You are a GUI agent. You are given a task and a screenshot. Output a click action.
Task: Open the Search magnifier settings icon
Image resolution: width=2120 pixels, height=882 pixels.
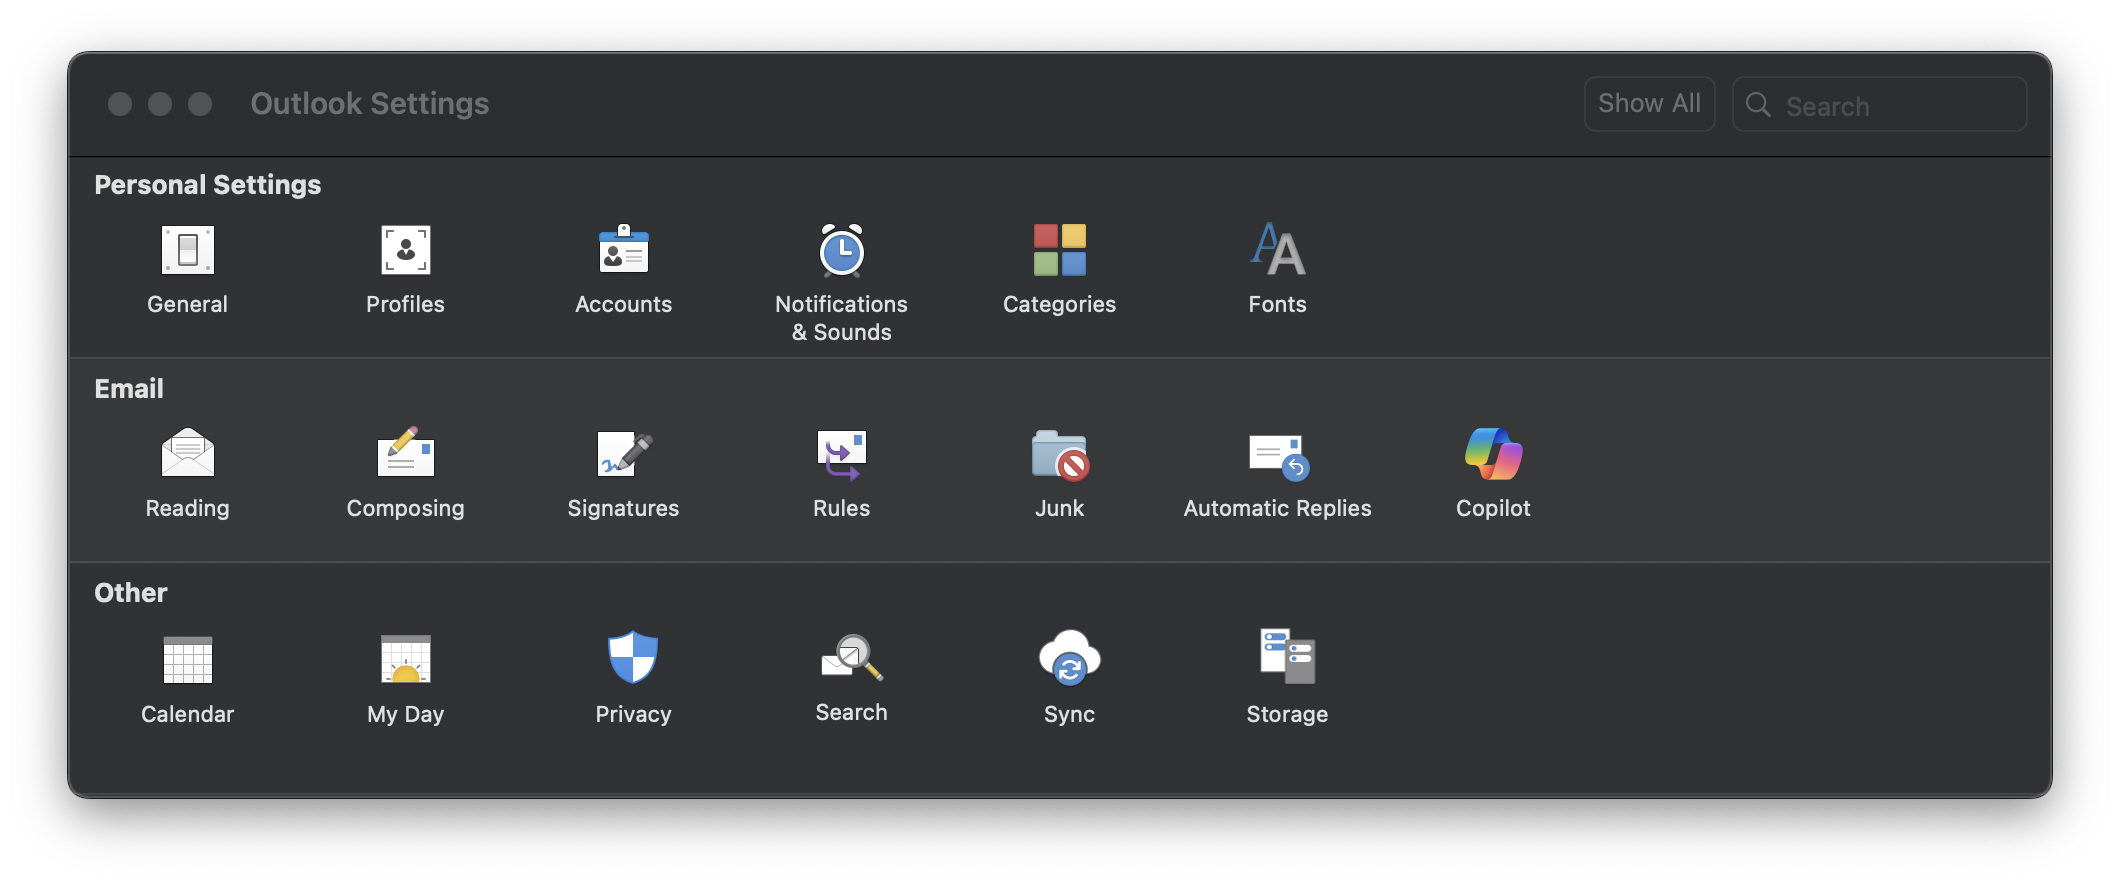click(852, 657)
